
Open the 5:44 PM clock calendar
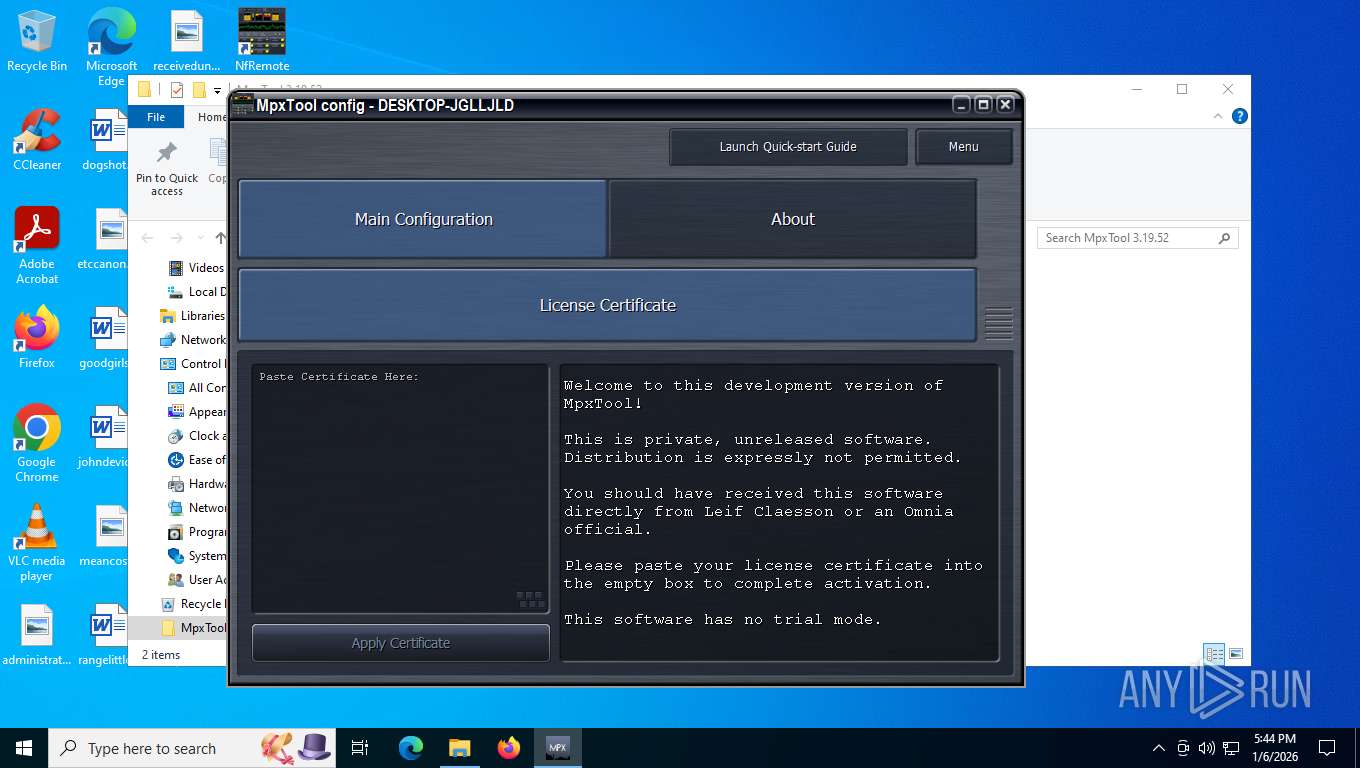(1274, 748)
